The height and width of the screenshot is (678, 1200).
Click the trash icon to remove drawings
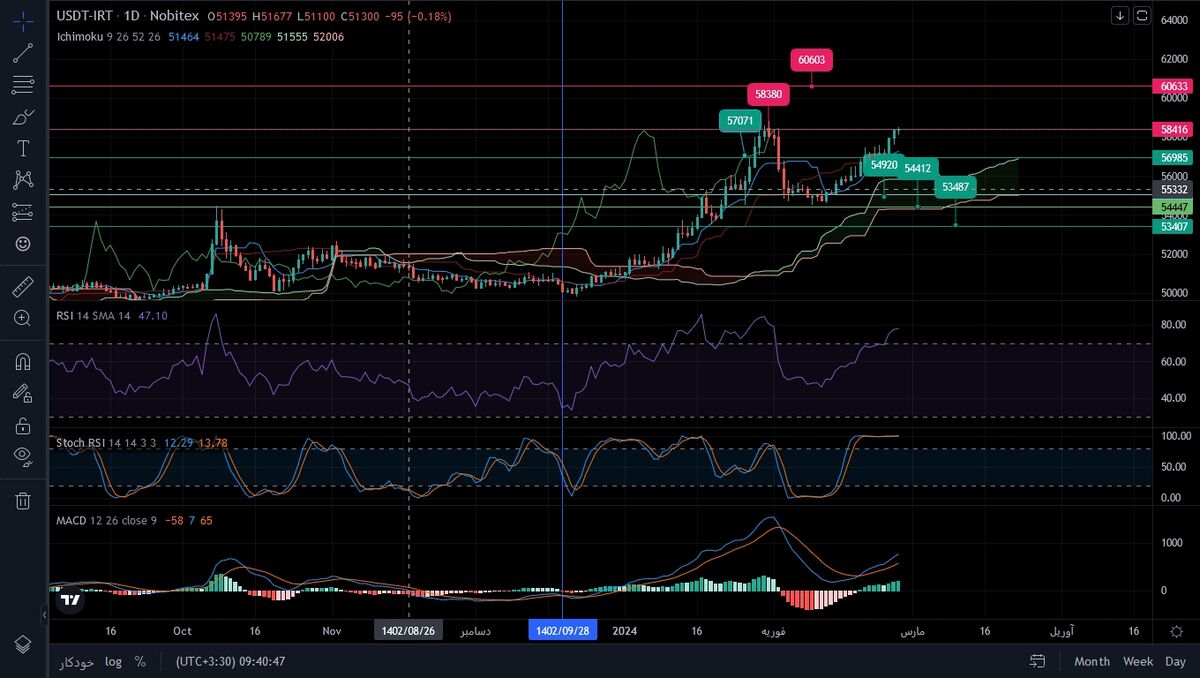[x=23, y=500]
